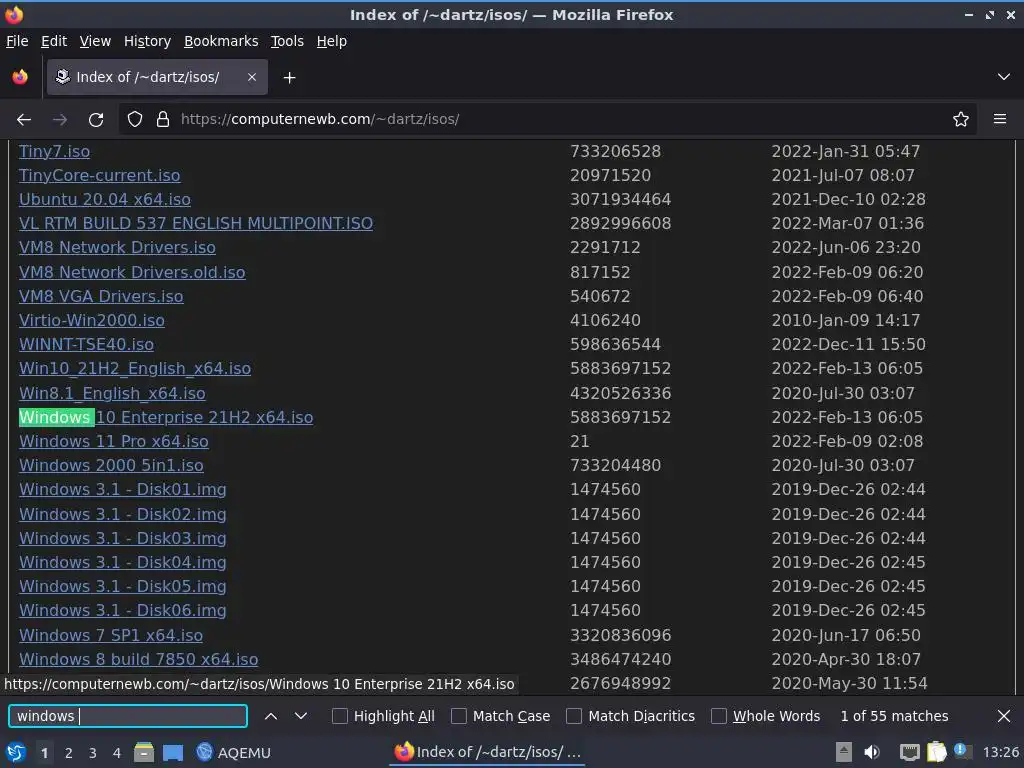Open Windows 2000 5in1.iso link
Viewport: 1024px width, 768px height.
click(111, 466)
